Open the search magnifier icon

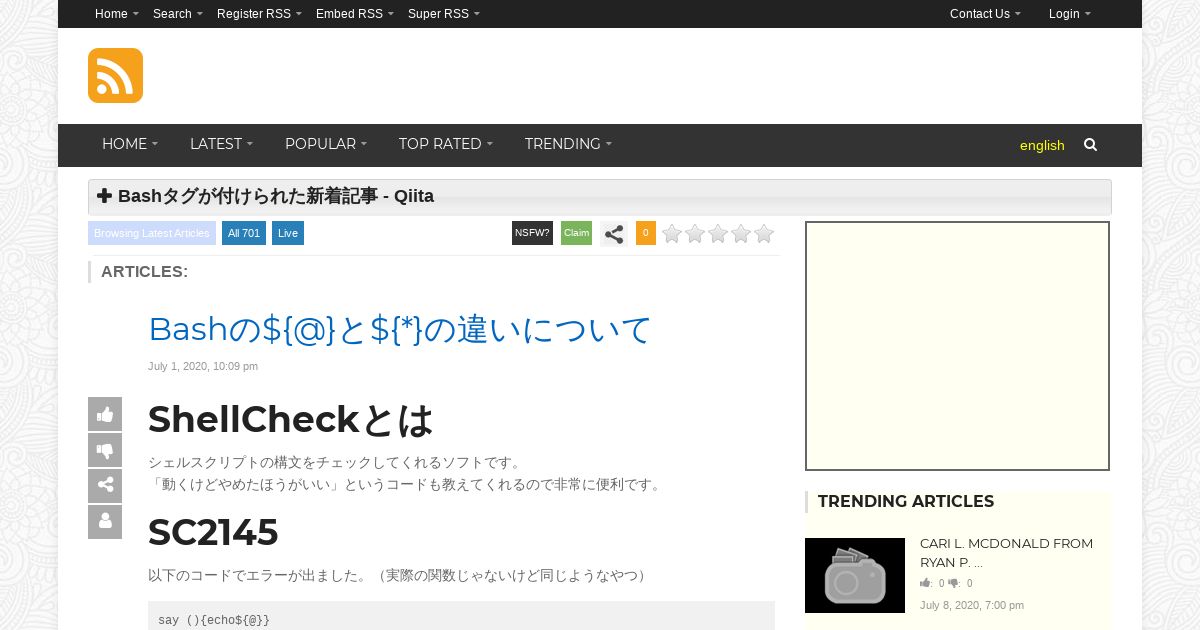1090,144
